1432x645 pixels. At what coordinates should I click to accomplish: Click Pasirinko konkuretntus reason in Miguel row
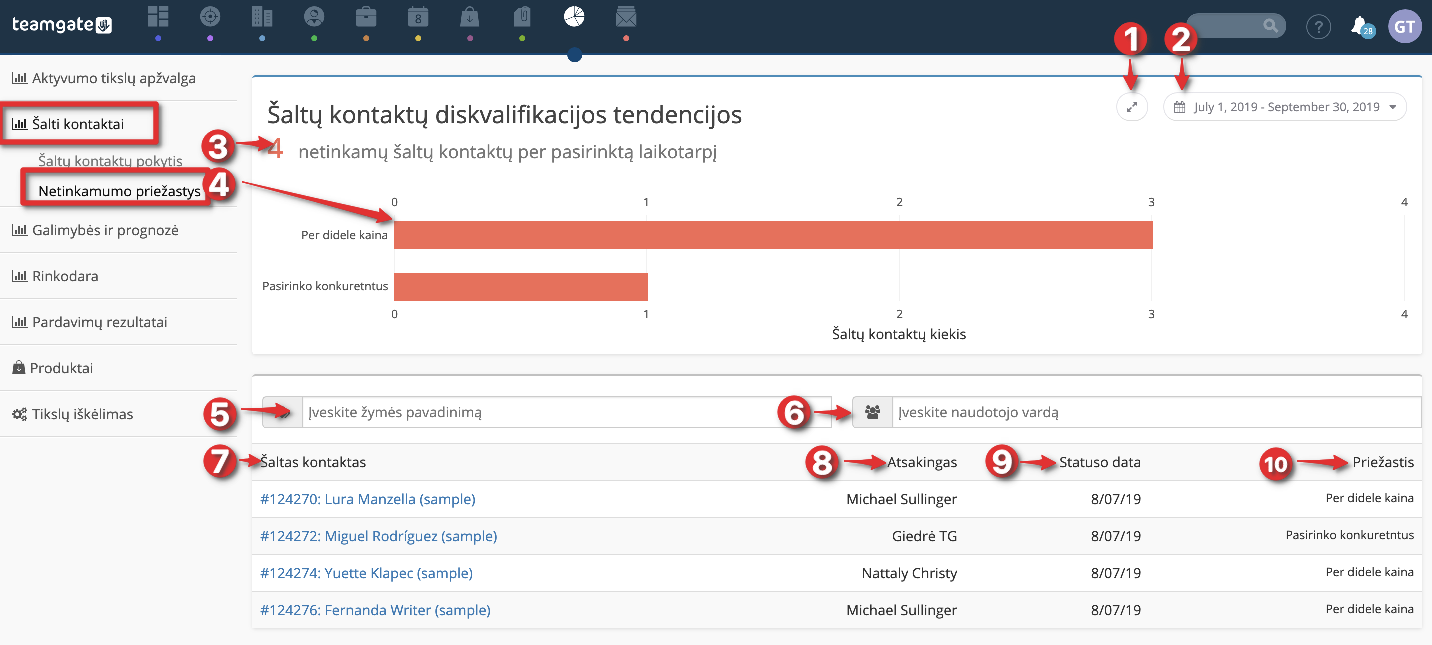coord(1350,535)
